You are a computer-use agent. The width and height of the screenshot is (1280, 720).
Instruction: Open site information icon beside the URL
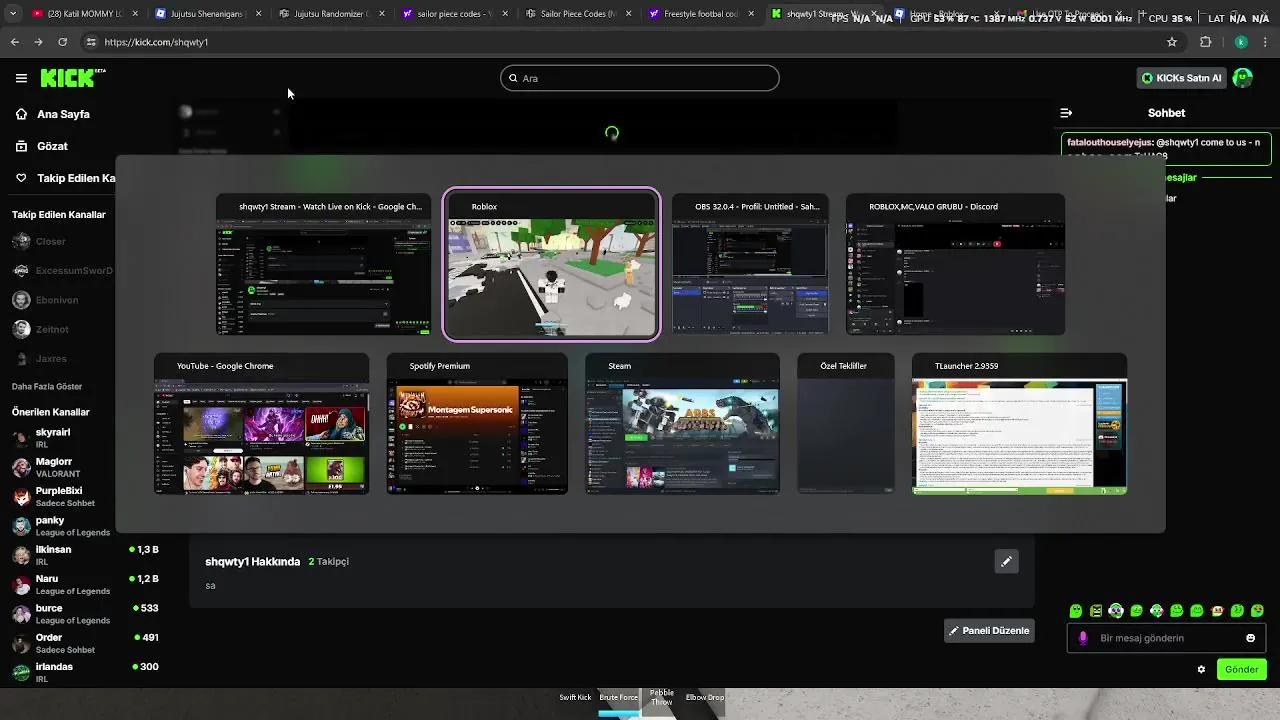(91, 42)
